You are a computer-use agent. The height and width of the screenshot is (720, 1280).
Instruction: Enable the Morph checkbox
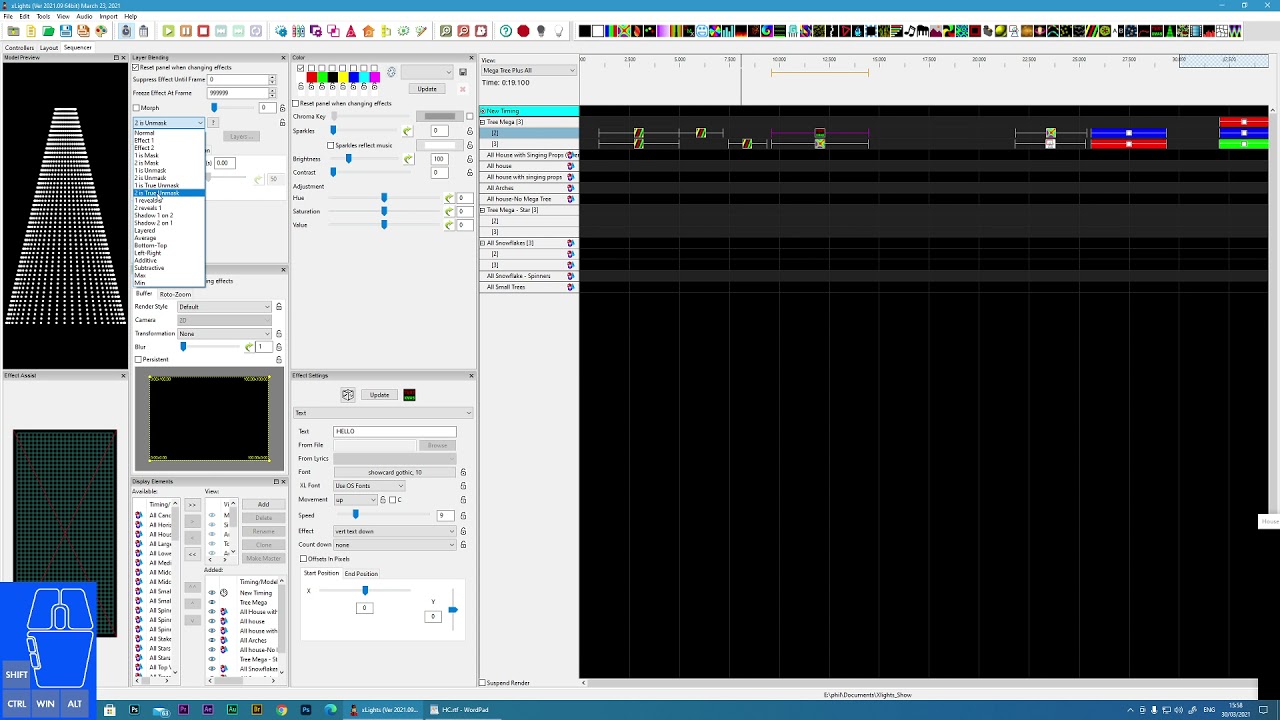137,107
